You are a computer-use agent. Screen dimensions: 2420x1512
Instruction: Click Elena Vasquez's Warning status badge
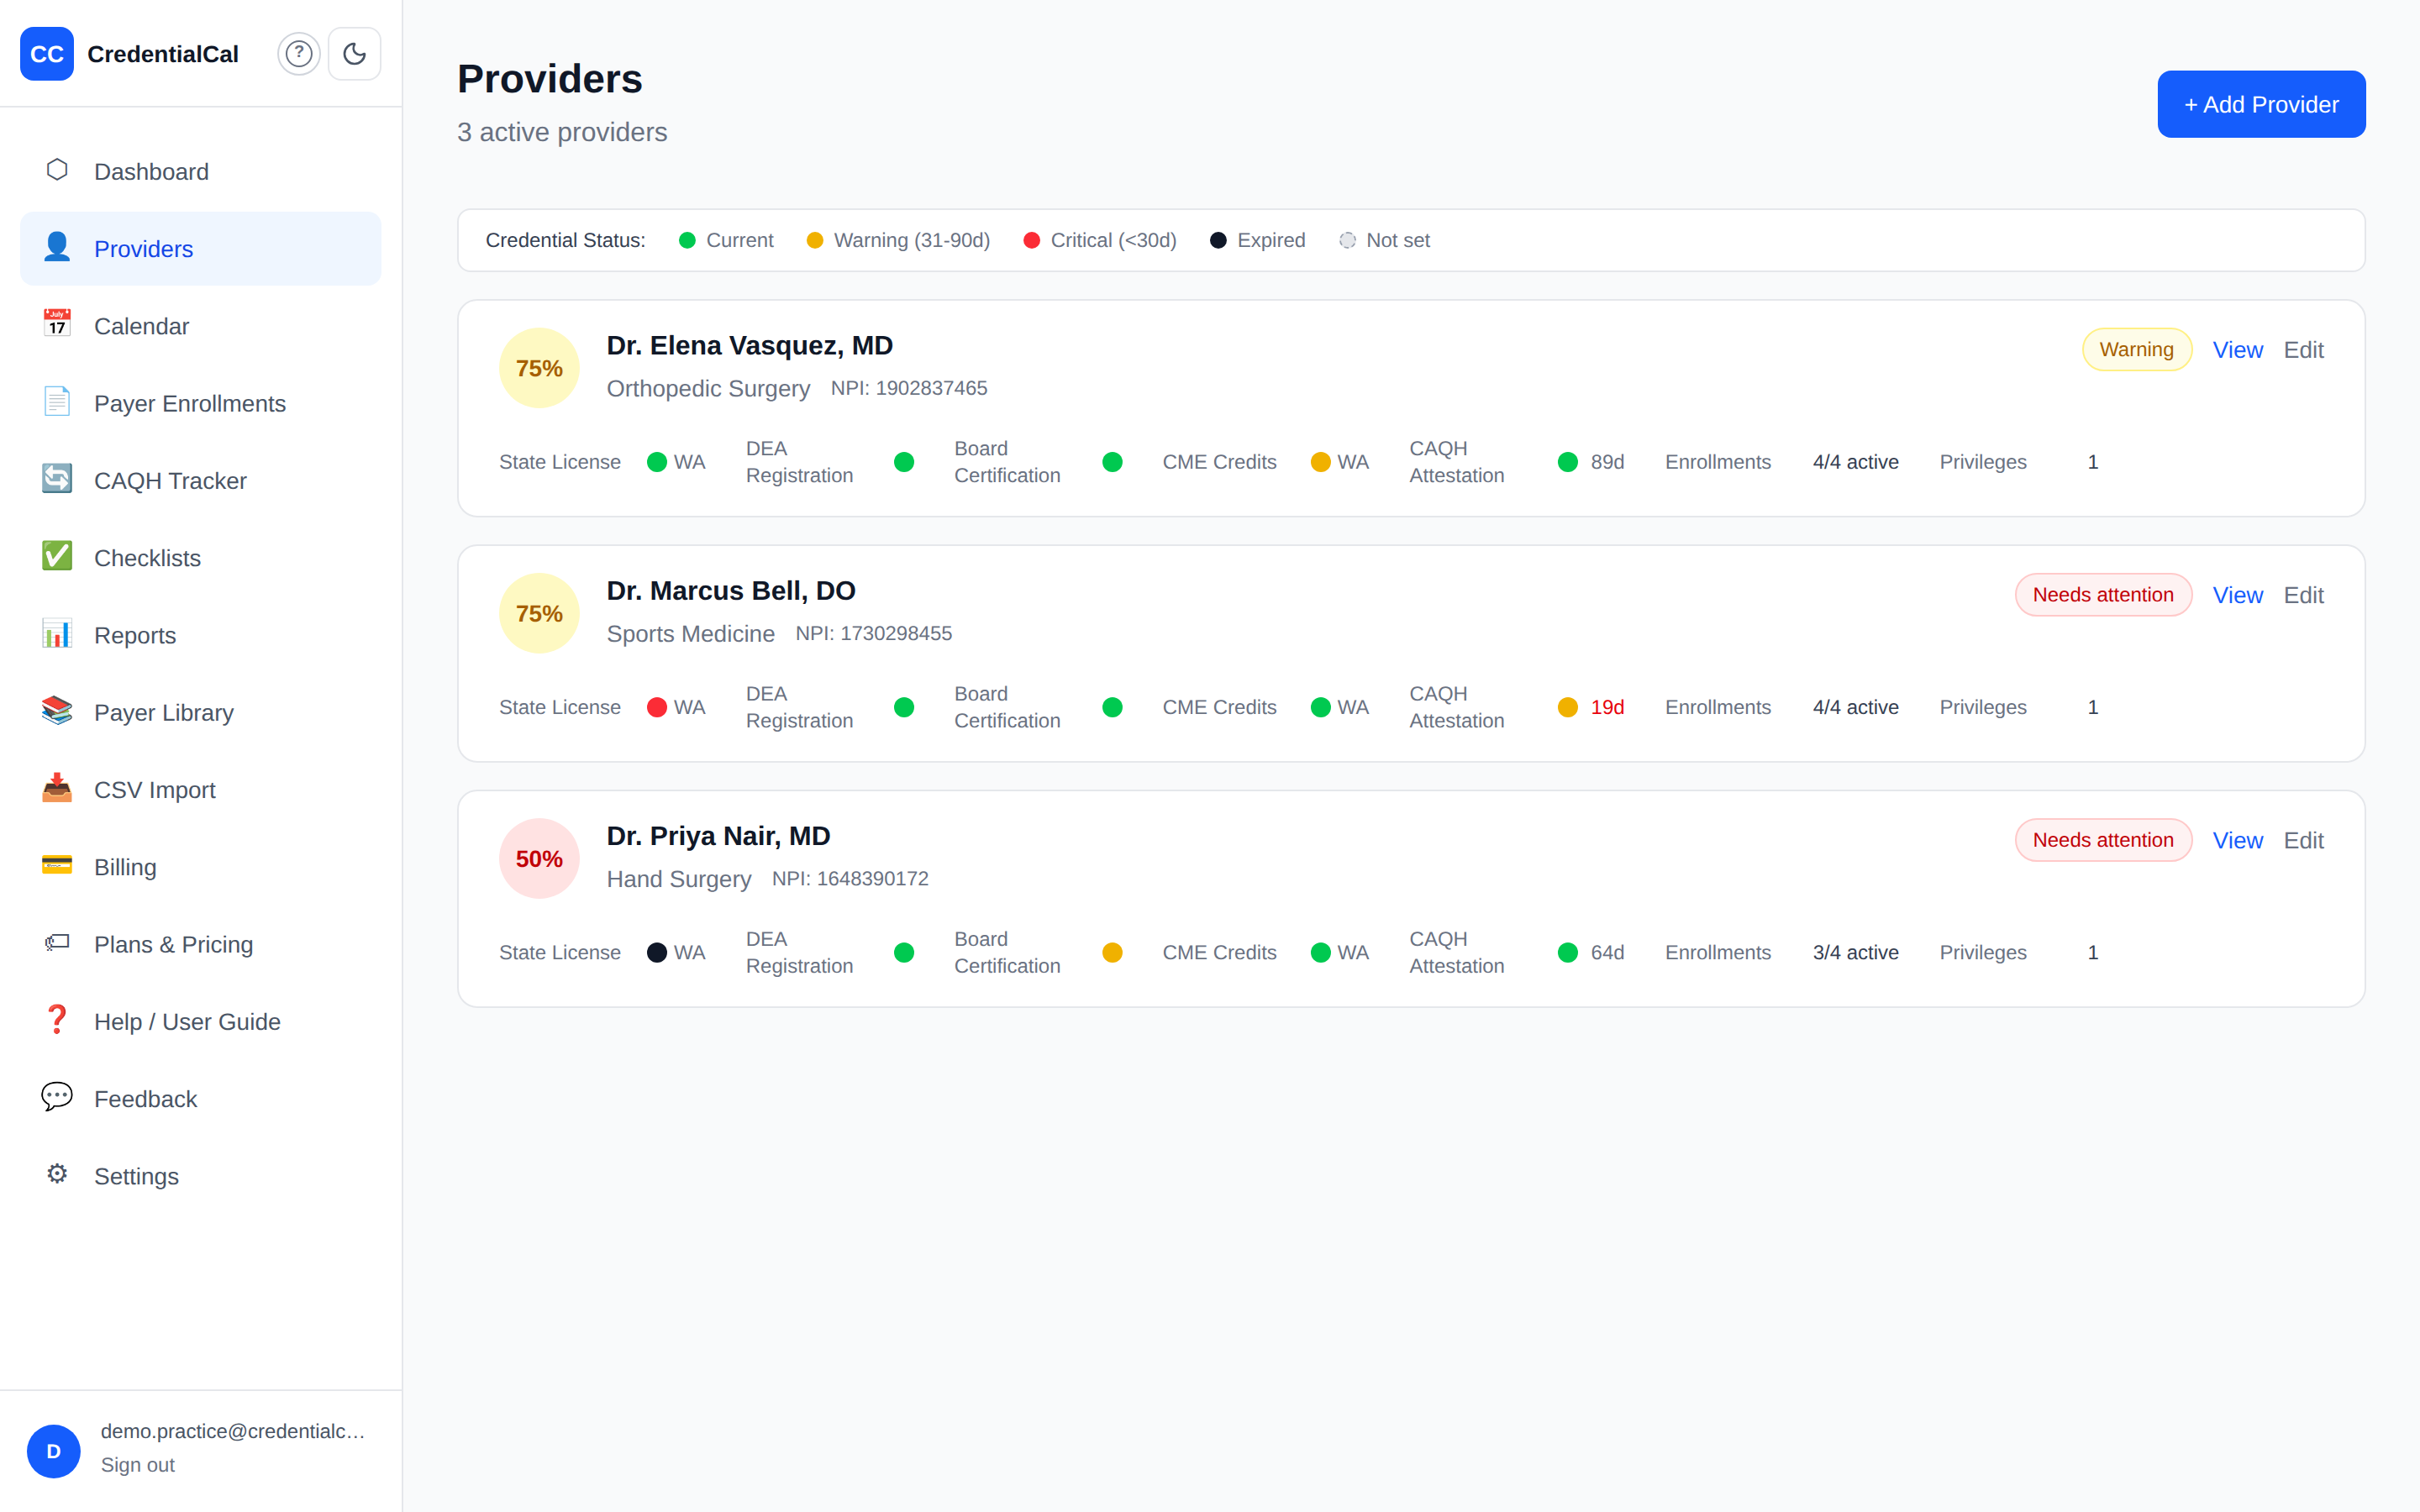point(2136,349)
